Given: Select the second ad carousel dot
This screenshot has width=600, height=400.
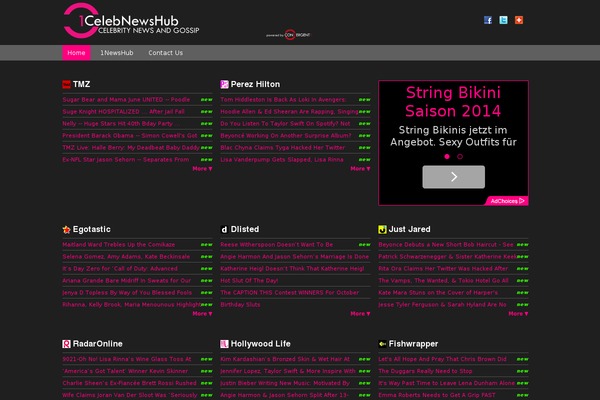Looking at the screenshot, I should [460, 156].
